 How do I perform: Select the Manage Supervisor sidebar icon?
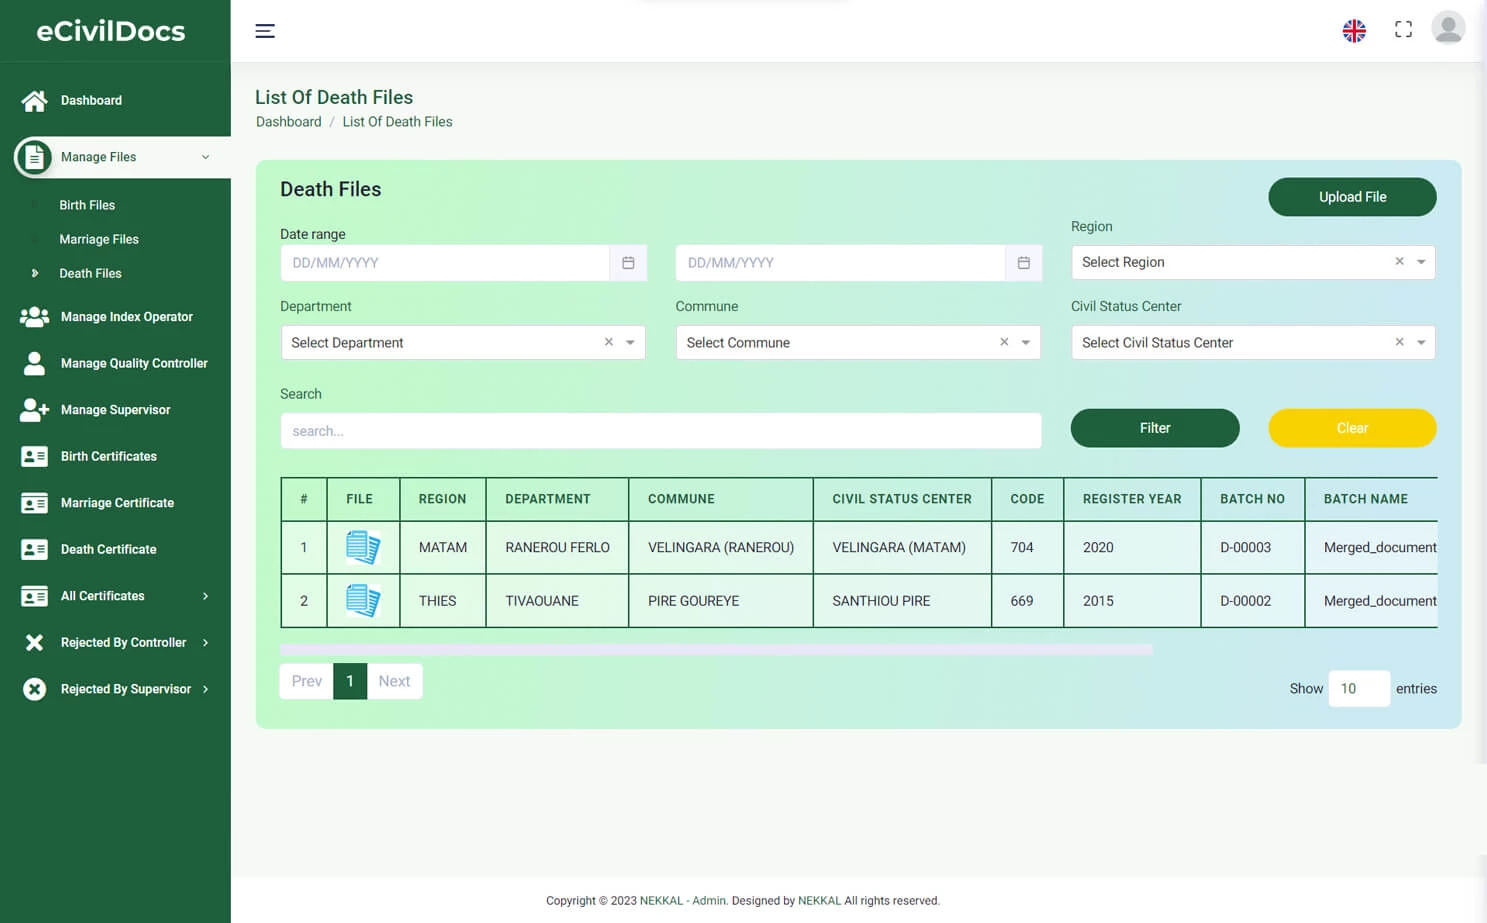click(x=33, y=409)
